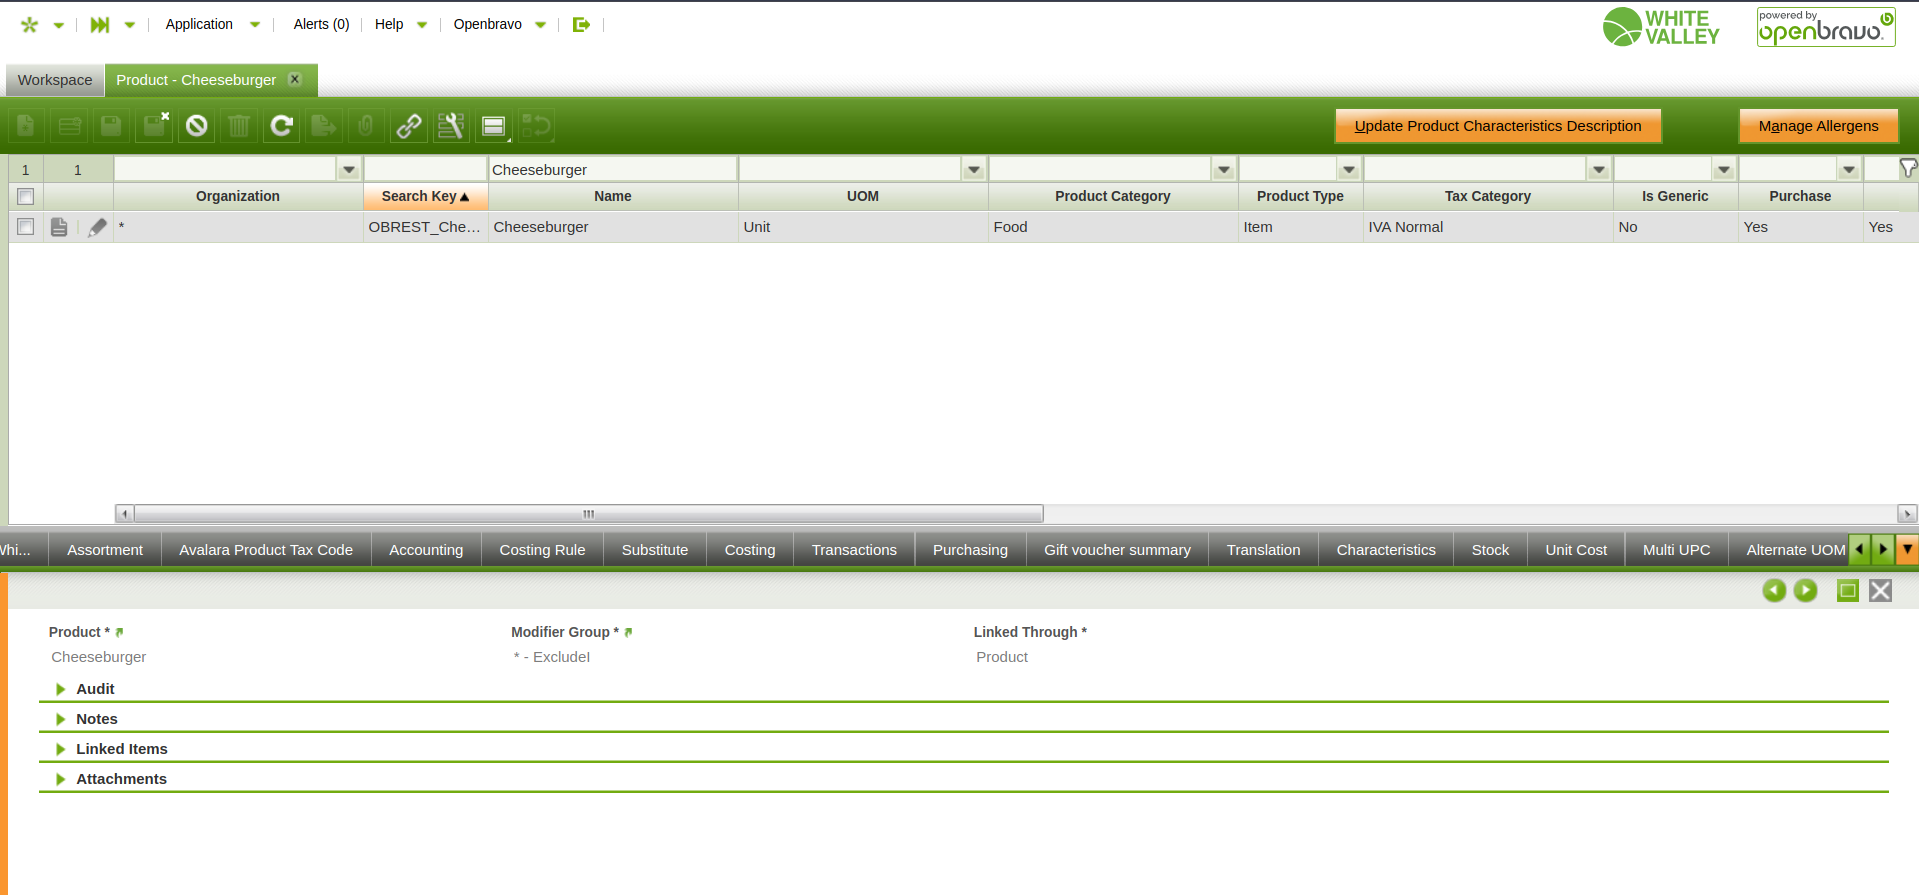Open the Product Category filter dropdown

(x=1224, y=170)
